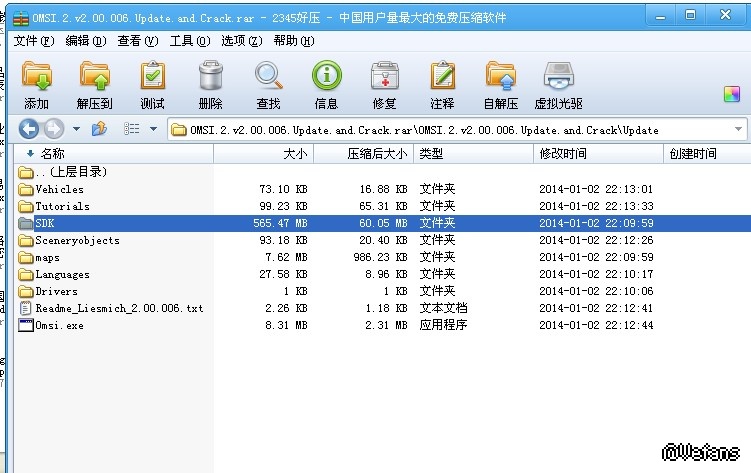This screenshot has width=751, height=473.
Task: Click 应用程序 type cell for Omsi.exe
Action: click(444, 325)
